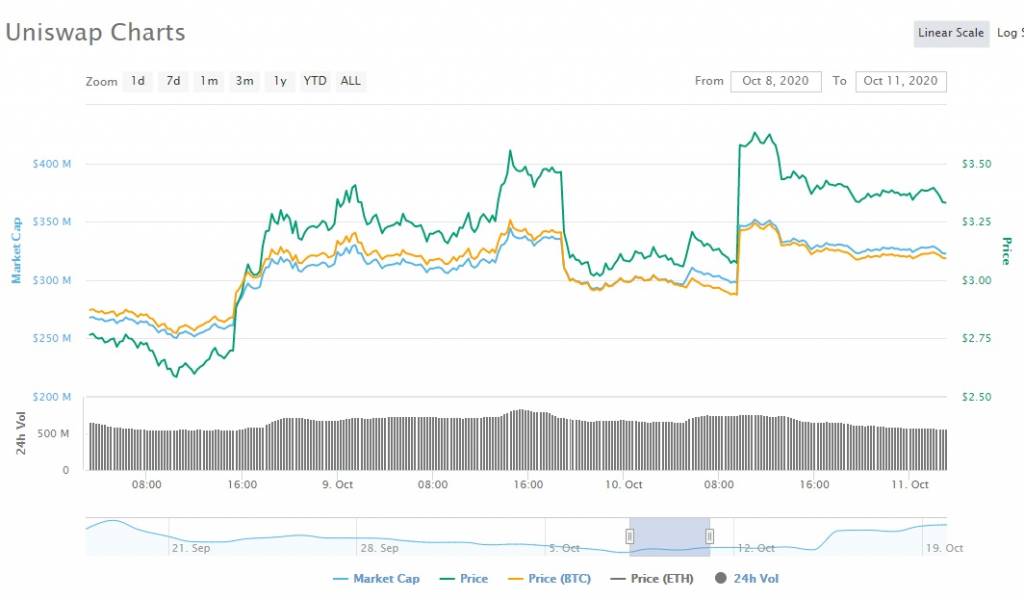The height and width of the screenshot is (600, 1024).
Task: Set zoom range to 1m
Action: [x=209, y=81]
